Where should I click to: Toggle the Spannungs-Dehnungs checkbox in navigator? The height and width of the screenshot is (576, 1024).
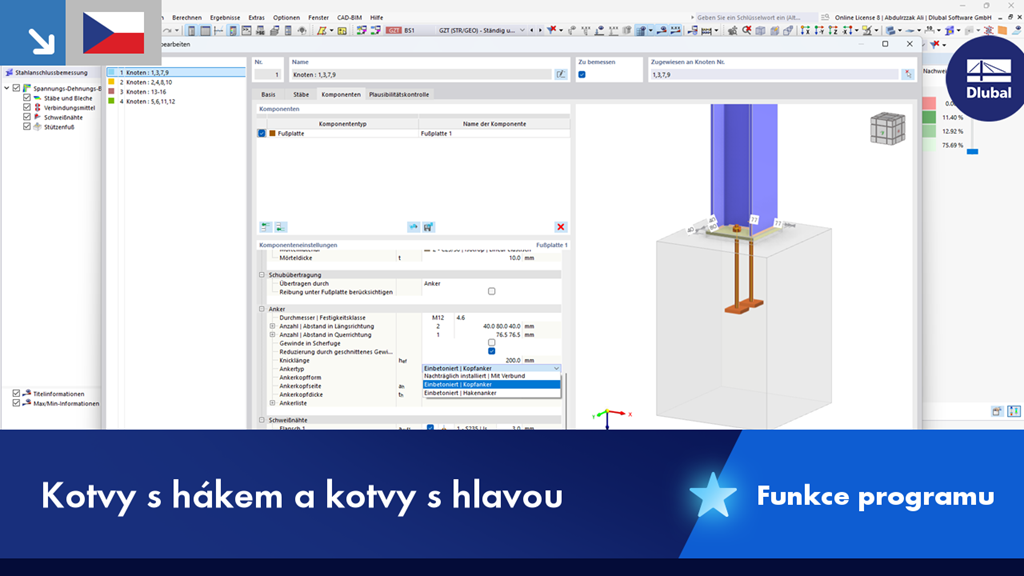click(16, 88)
